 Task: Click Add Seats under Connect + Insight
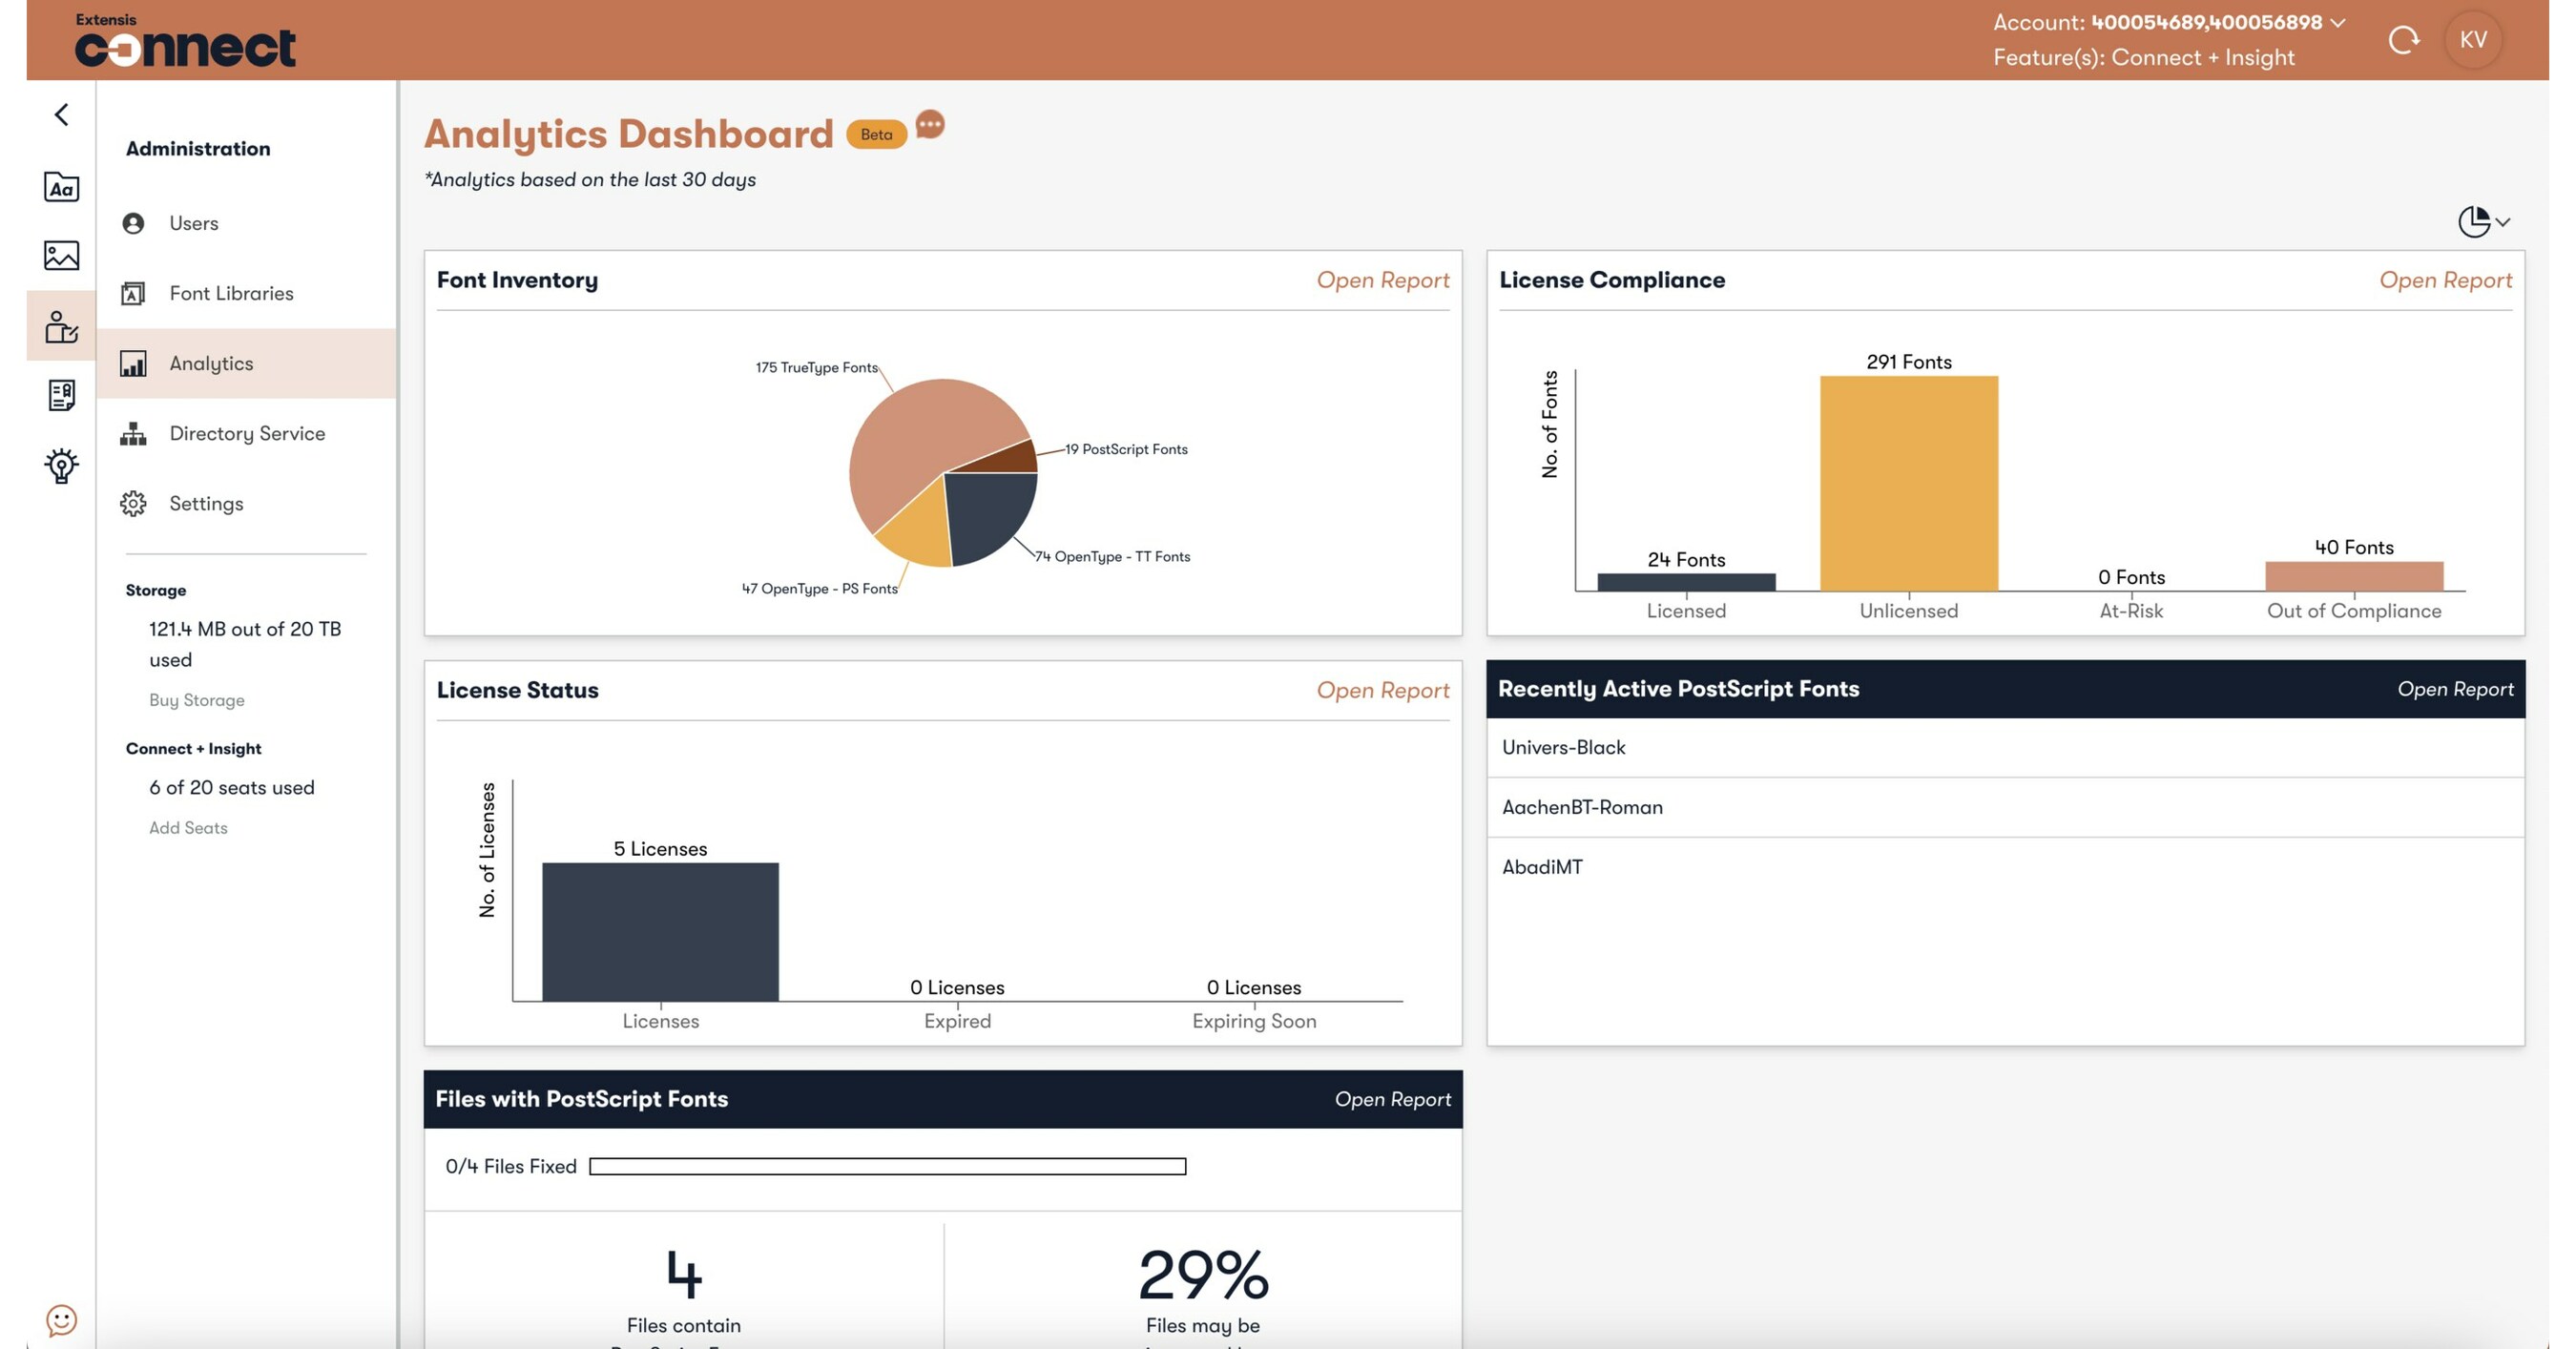coord(188,827)
